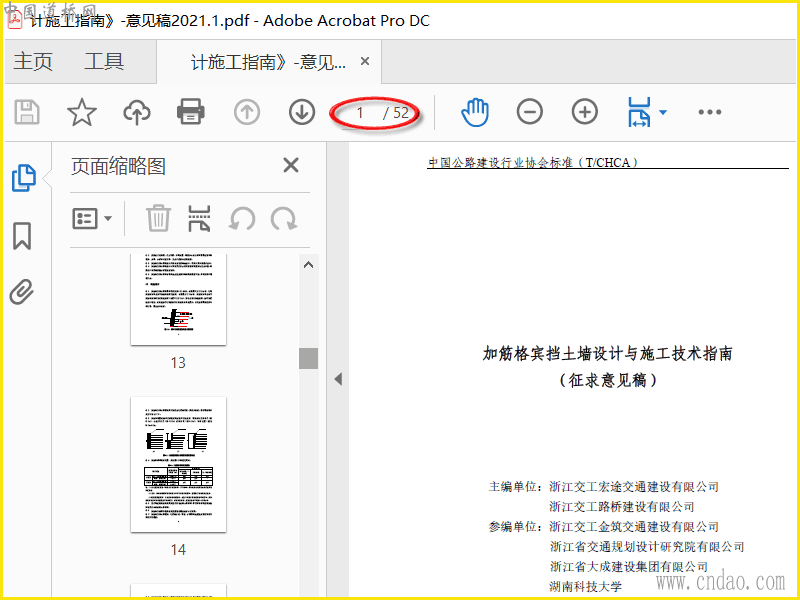Click the page number field showing 1
This screenshot has width=800, height=600.
click(x=360, y=112)
